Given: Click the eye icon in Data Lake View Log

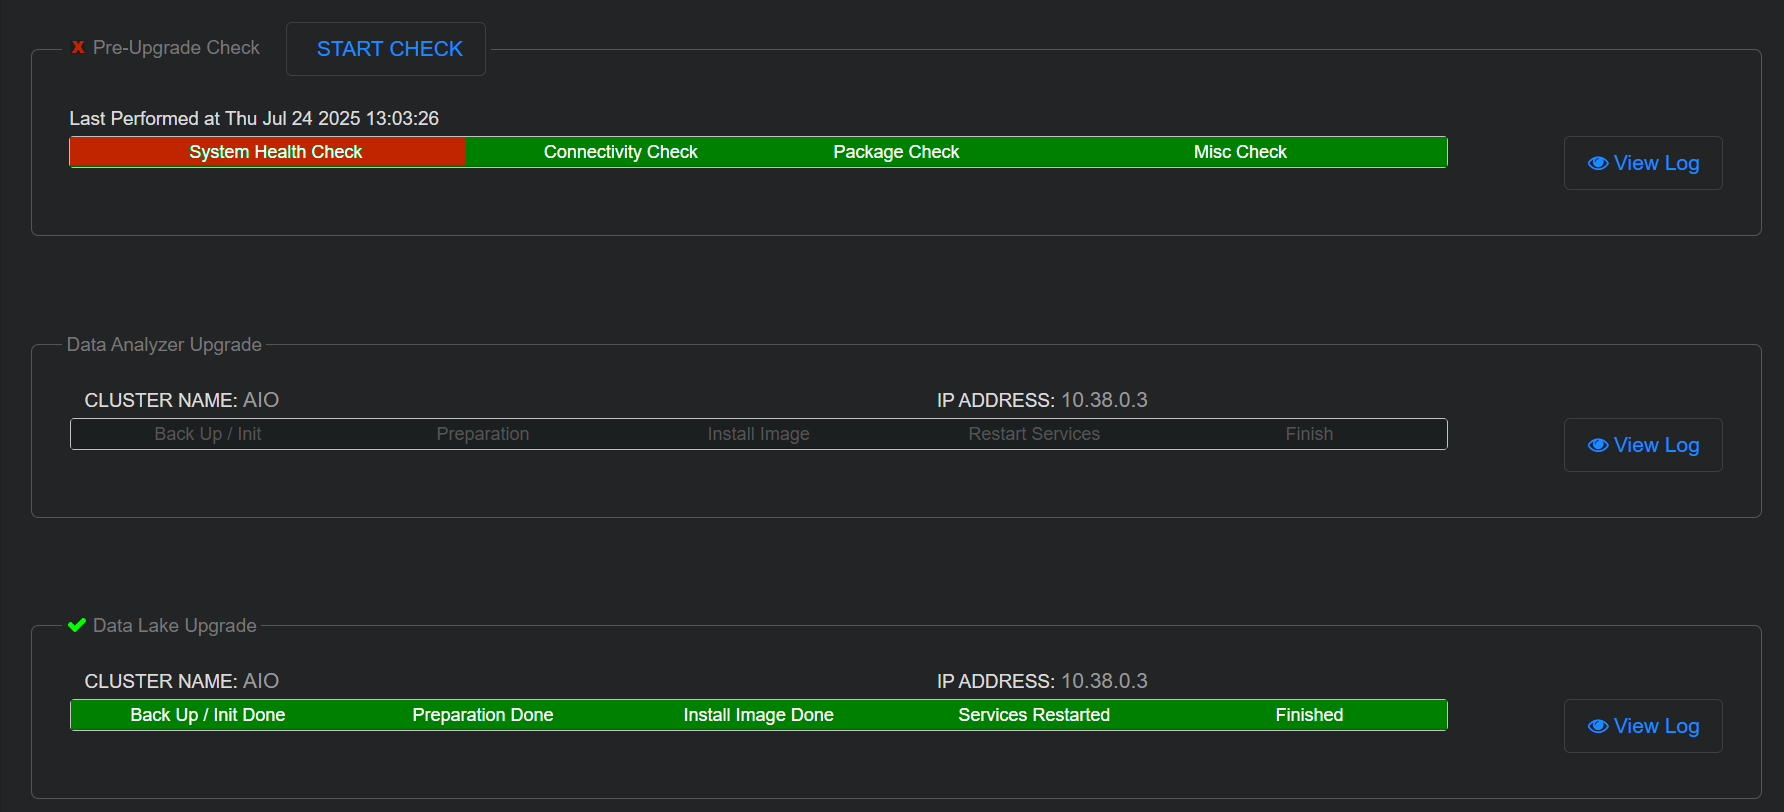Looking at the screenshot, I should 1597,726.
